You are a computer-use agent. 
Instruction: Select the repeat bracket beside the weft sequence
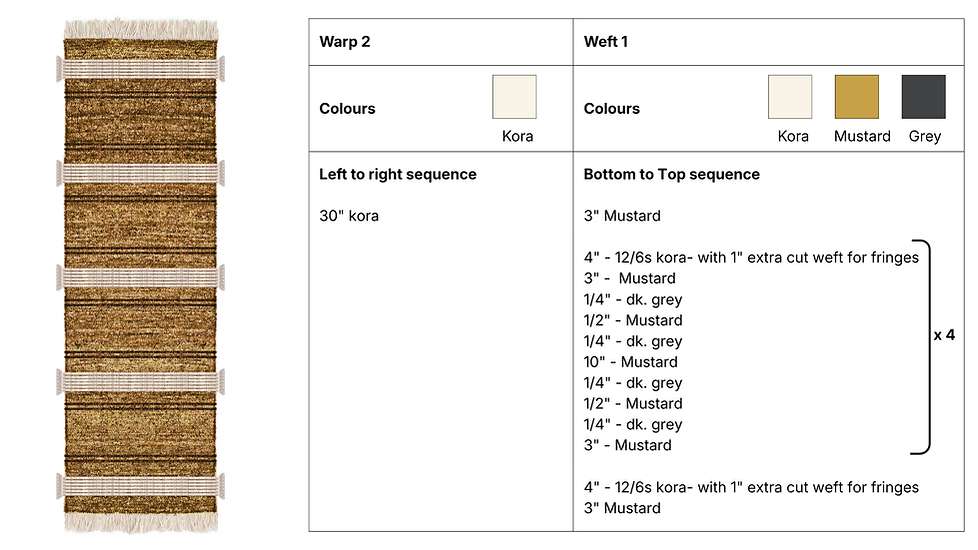click(921, 347)
